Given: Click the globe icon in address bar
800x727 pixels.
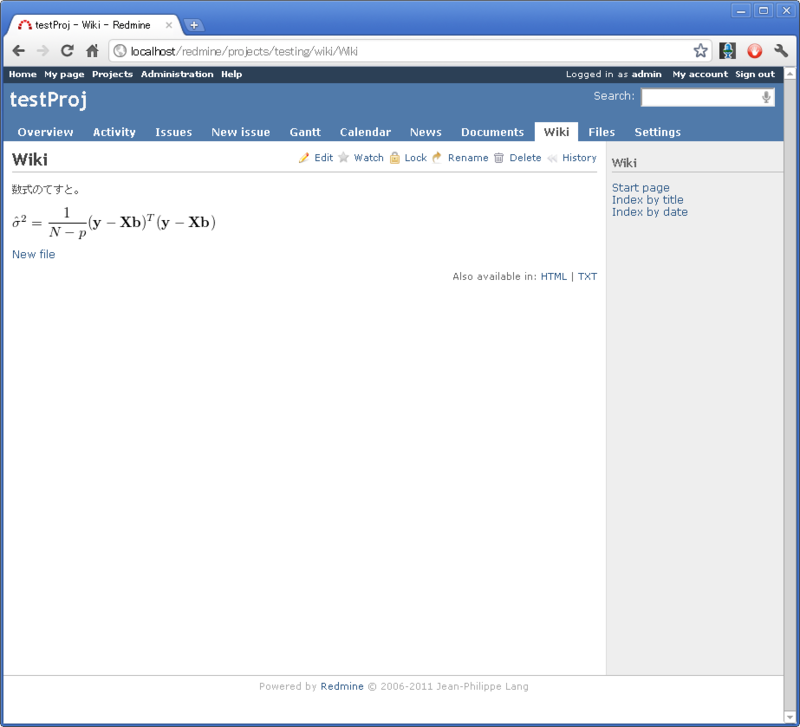Looking at the screenshot, I should pyautogui.click(x=120, y=51).
